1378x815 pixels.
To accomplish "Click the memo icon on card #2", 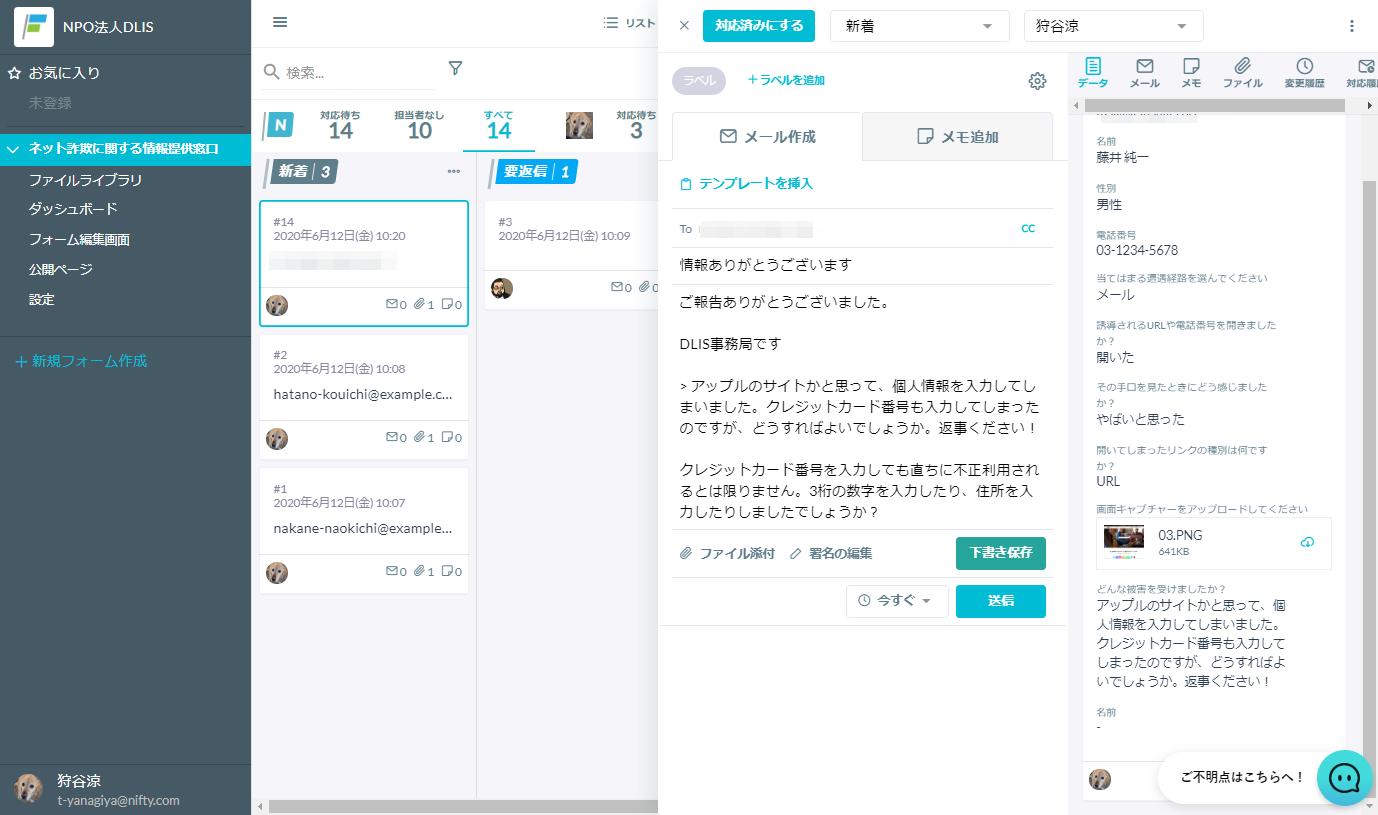I will 447,437.
